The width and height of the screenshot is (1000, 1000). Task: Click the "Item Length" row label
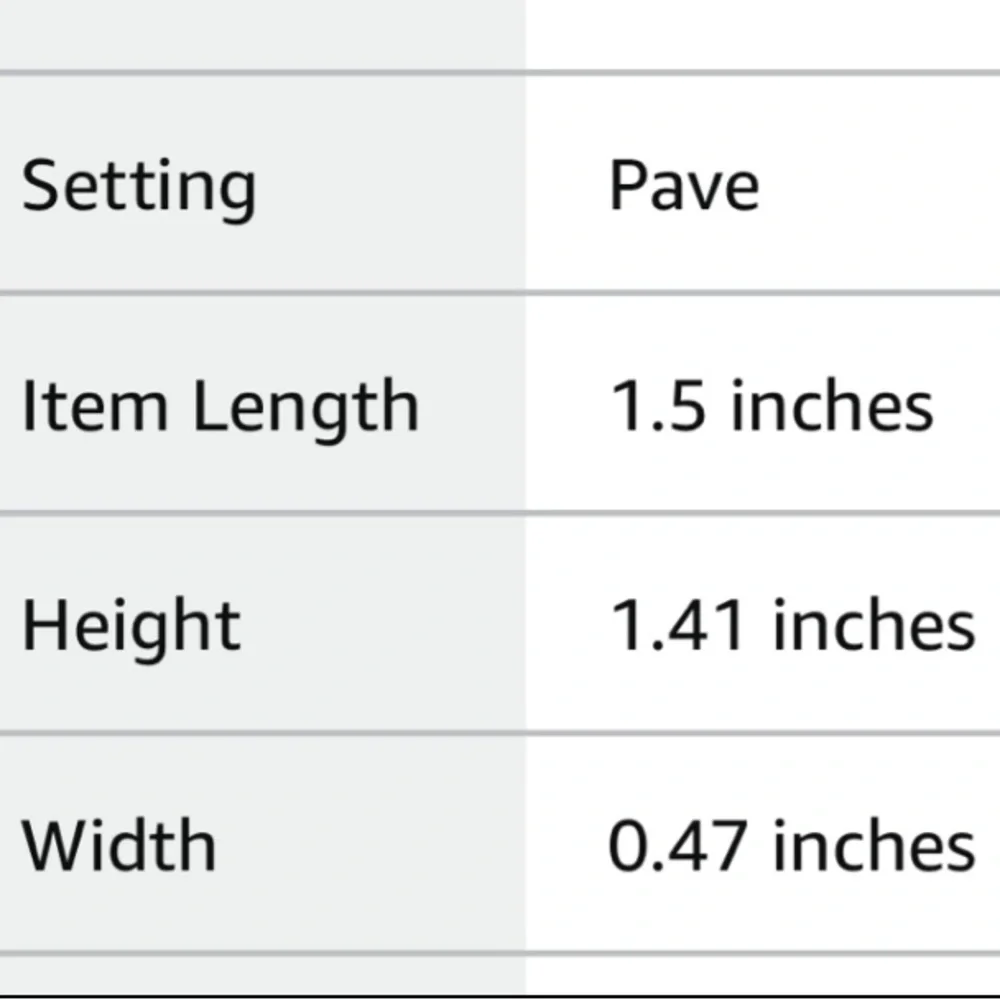pos(220,407)
